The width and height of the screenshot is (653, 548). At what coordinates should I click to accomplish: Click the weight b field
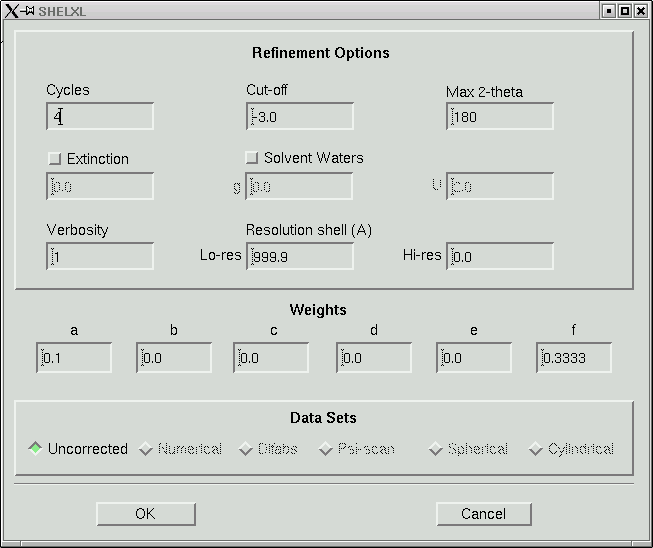[x=174, y=357]
